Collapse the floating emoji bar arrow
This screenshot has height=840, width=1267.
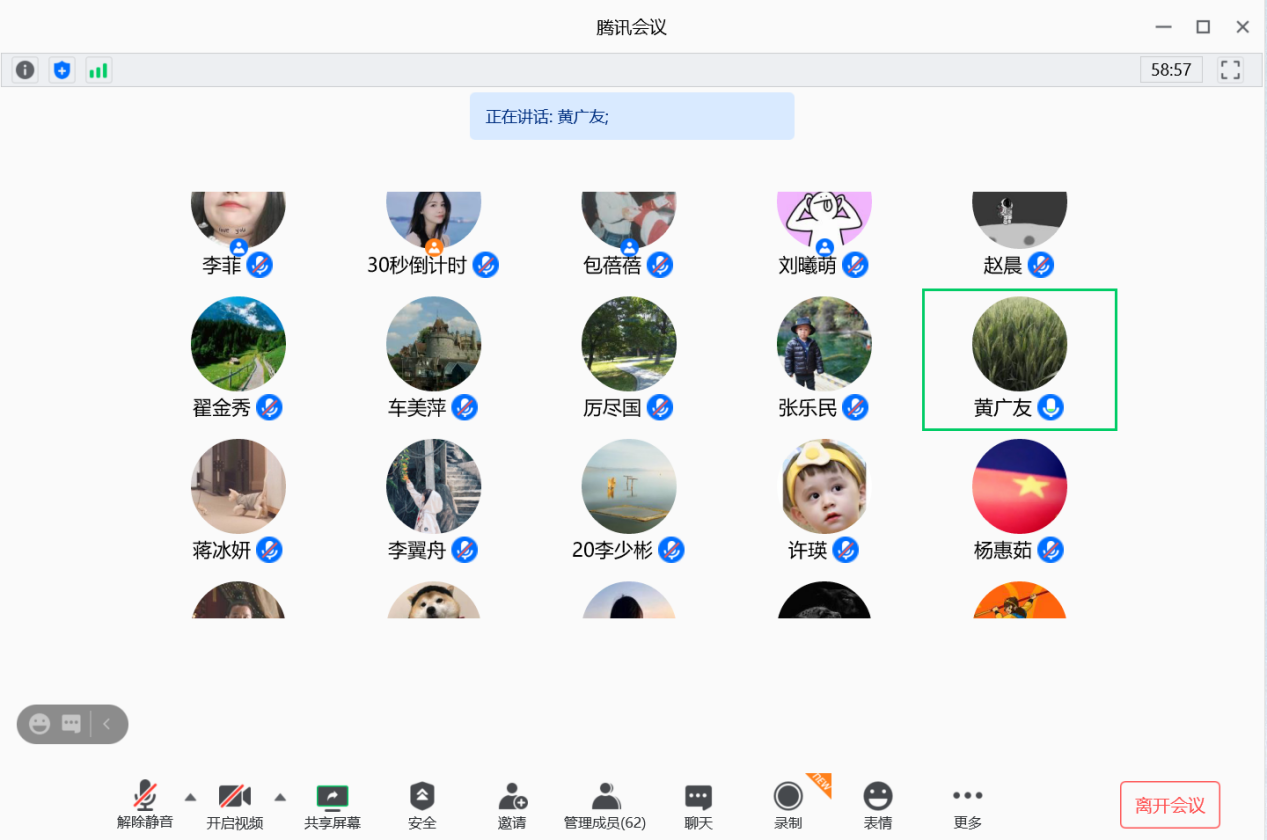[108, 724]
